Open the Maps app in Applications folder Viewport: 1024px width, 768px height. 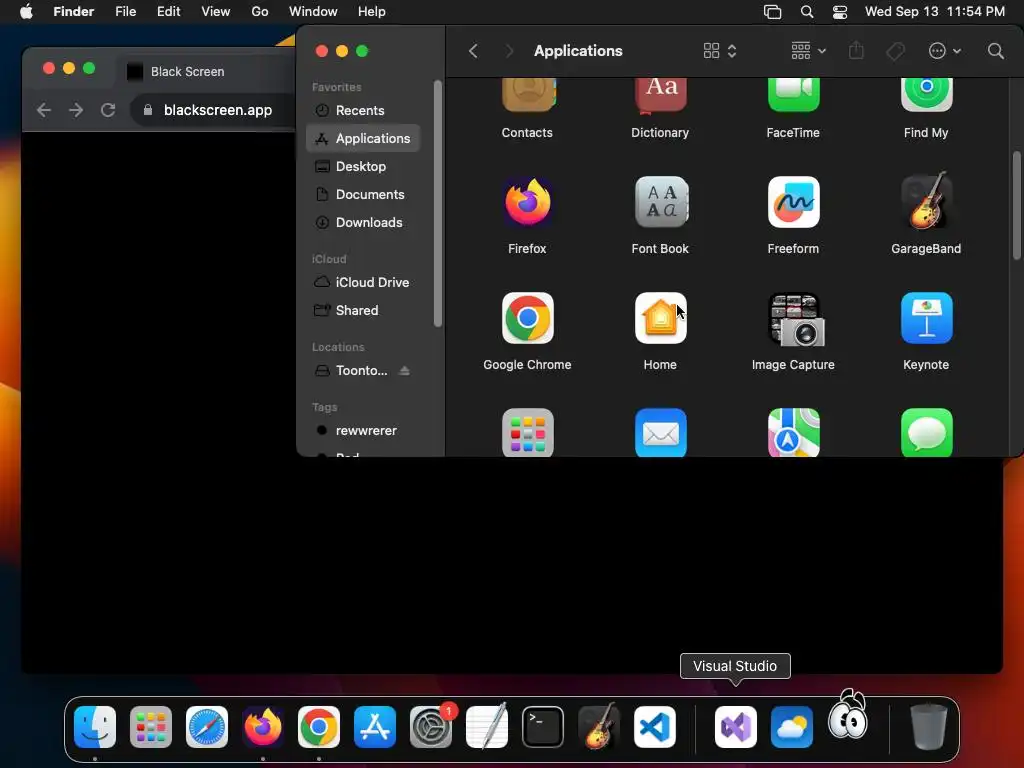pos(793,432)
